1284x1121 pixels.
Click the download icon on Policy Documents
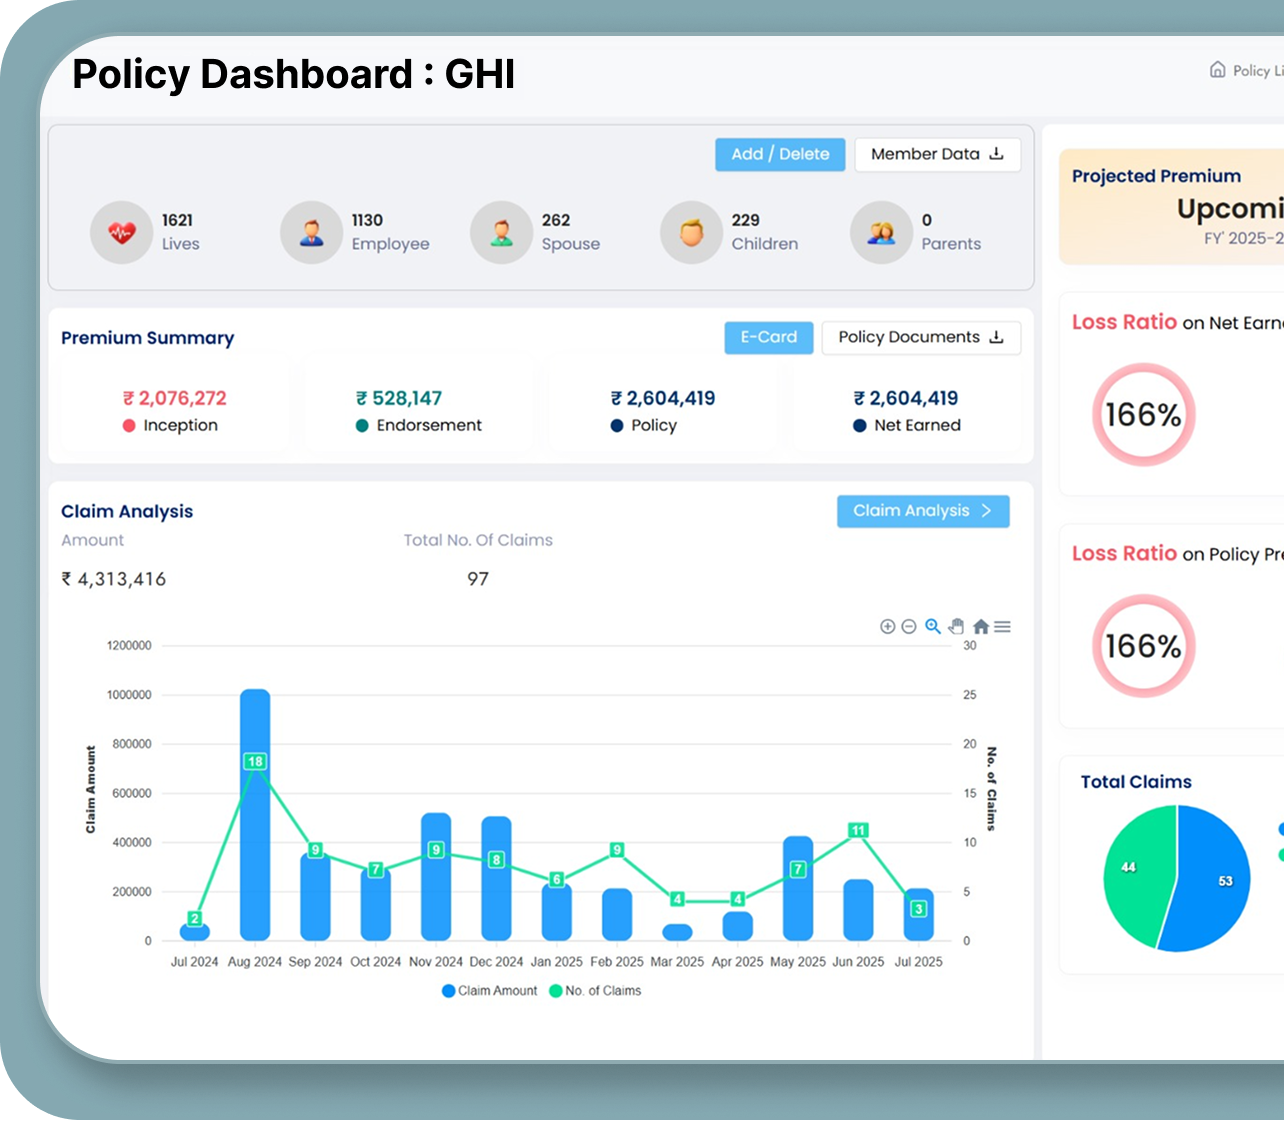pos(997,337)
